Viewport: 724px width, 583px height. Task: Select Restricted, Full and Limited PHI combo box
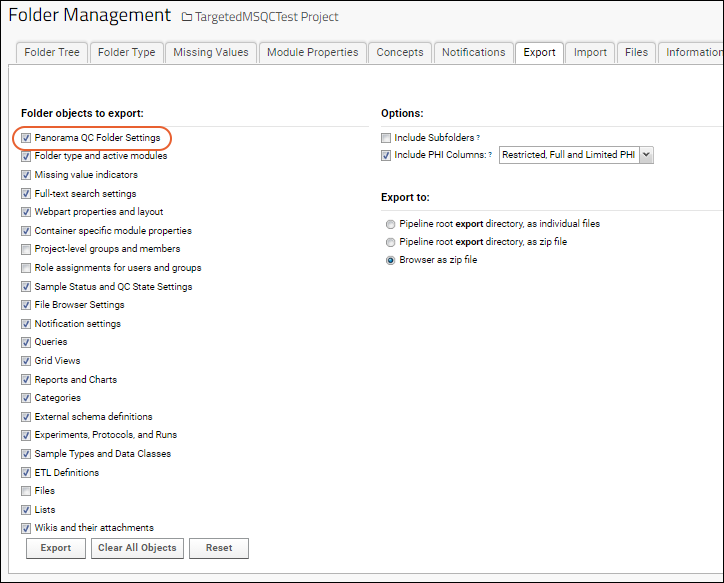click(576, 155)
